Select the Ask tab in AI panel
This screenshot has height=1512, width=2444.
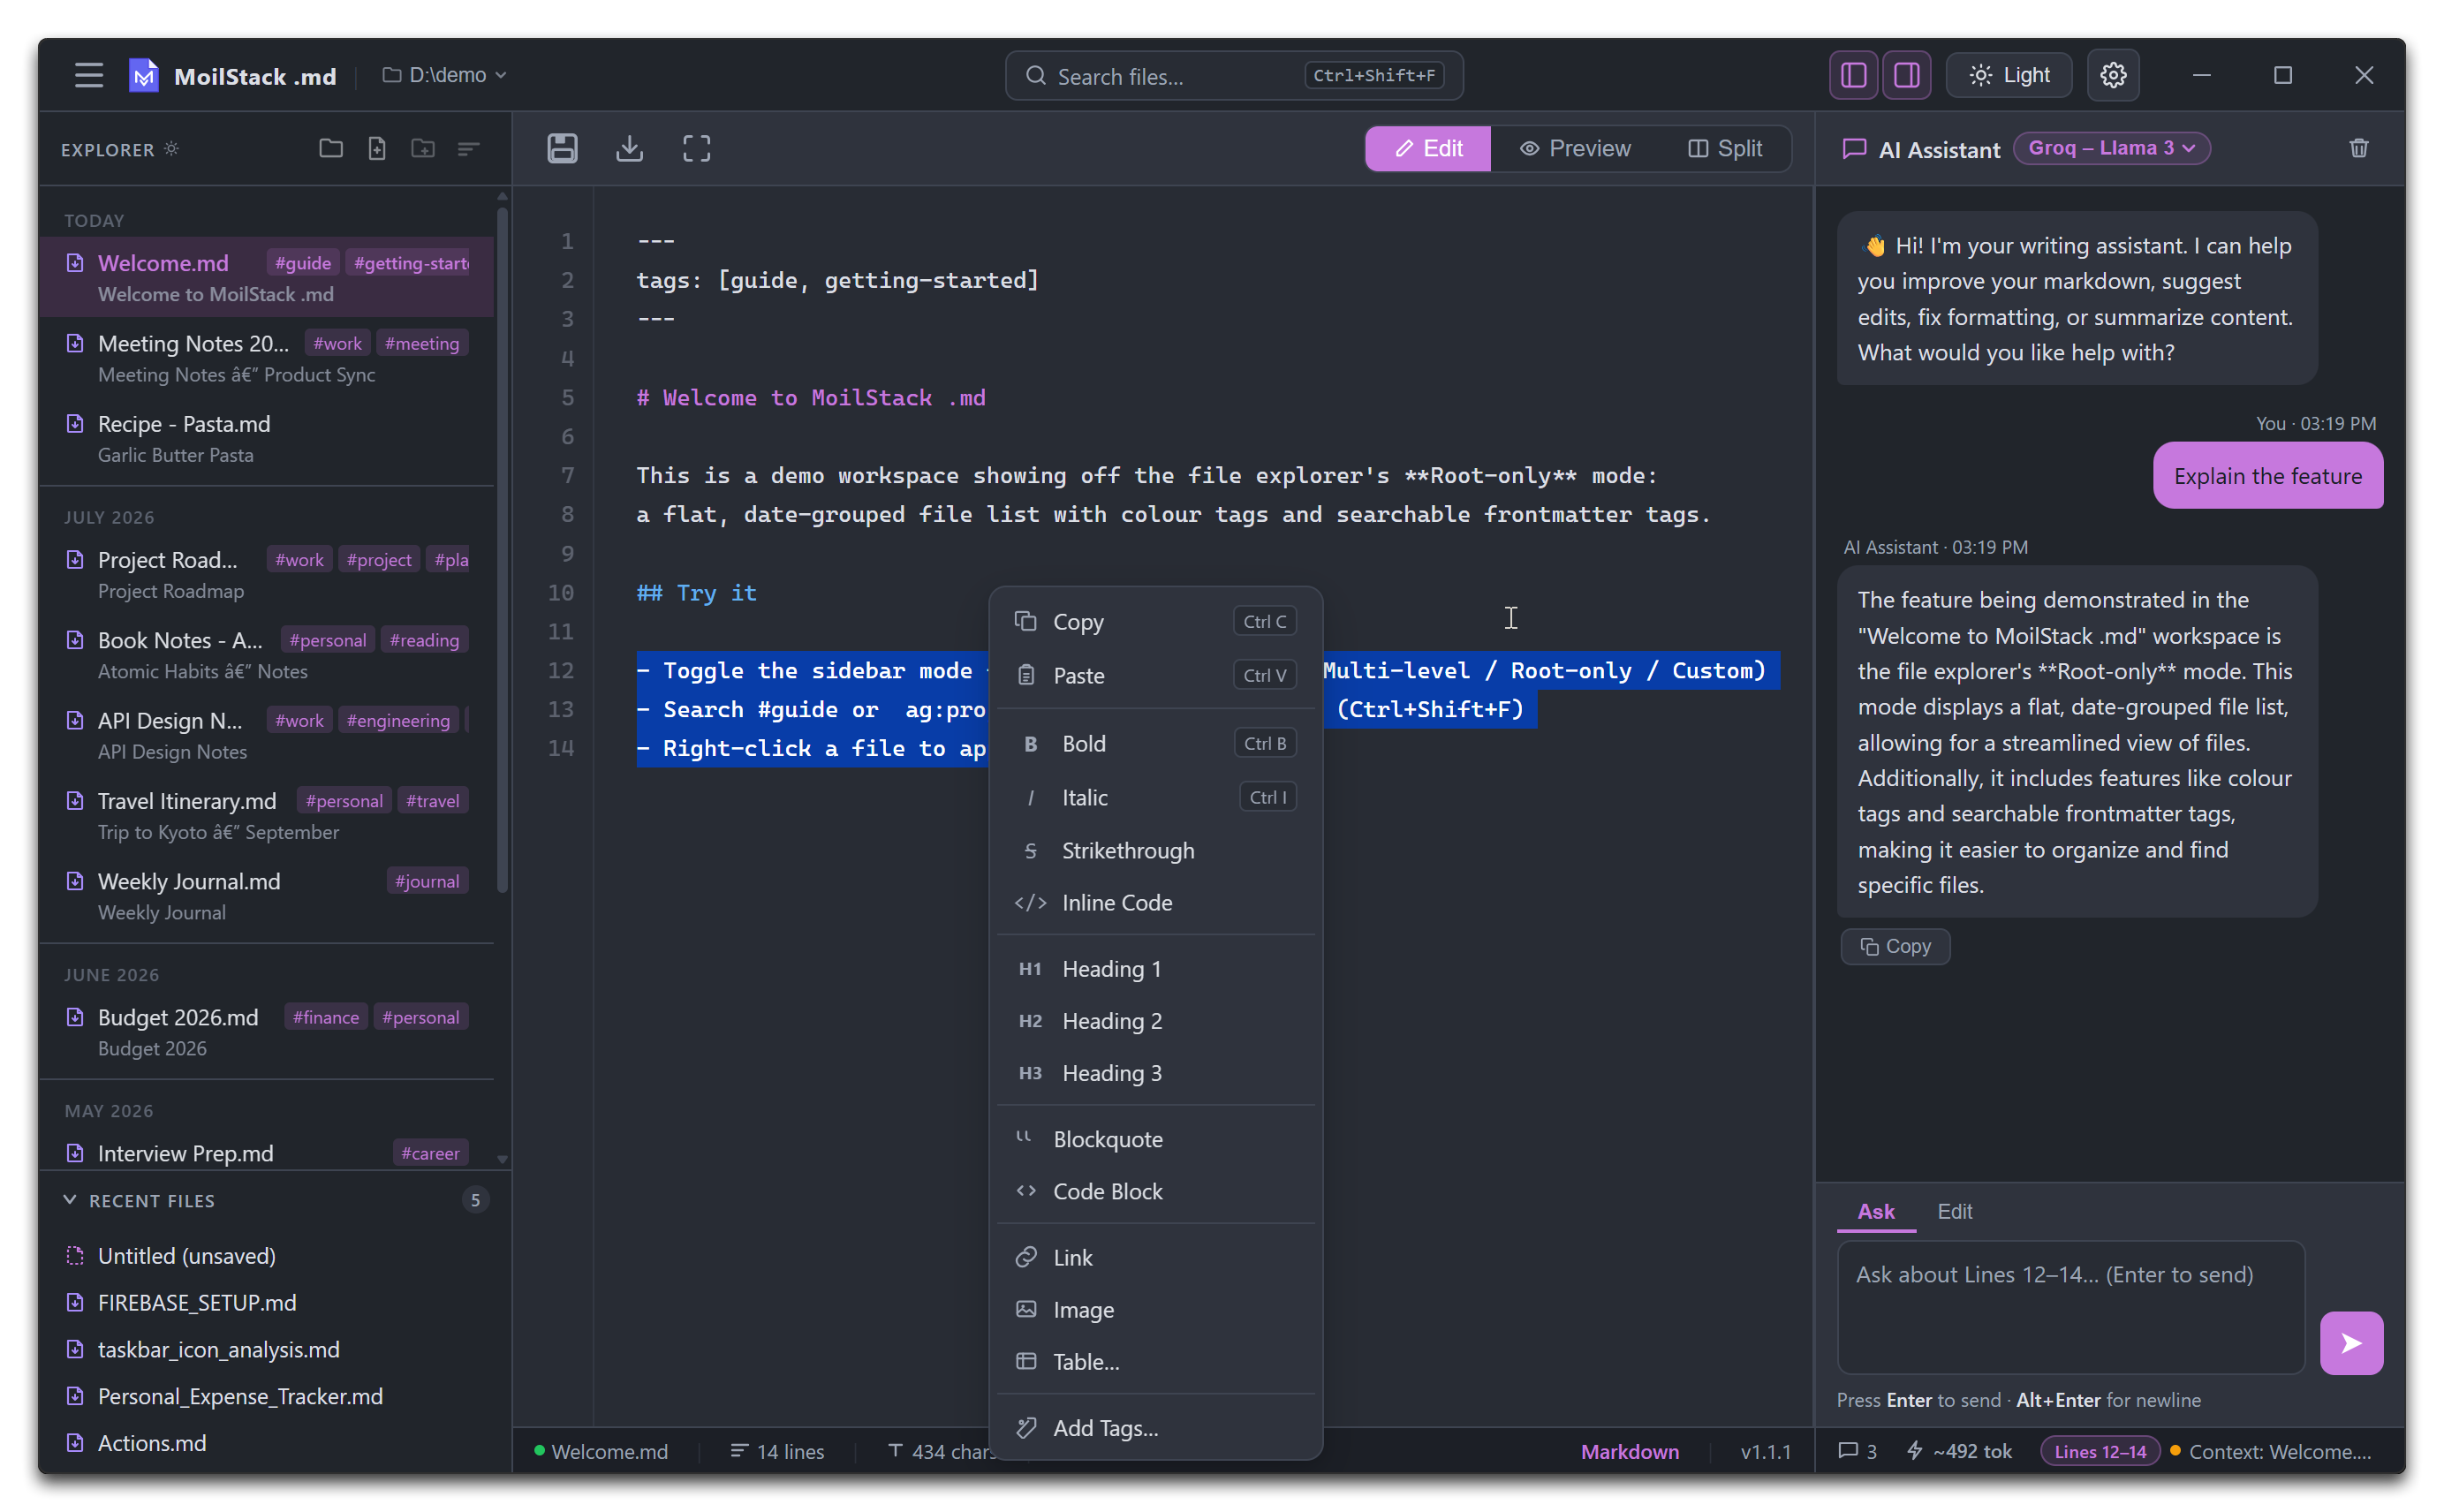click(1875, 1211)
